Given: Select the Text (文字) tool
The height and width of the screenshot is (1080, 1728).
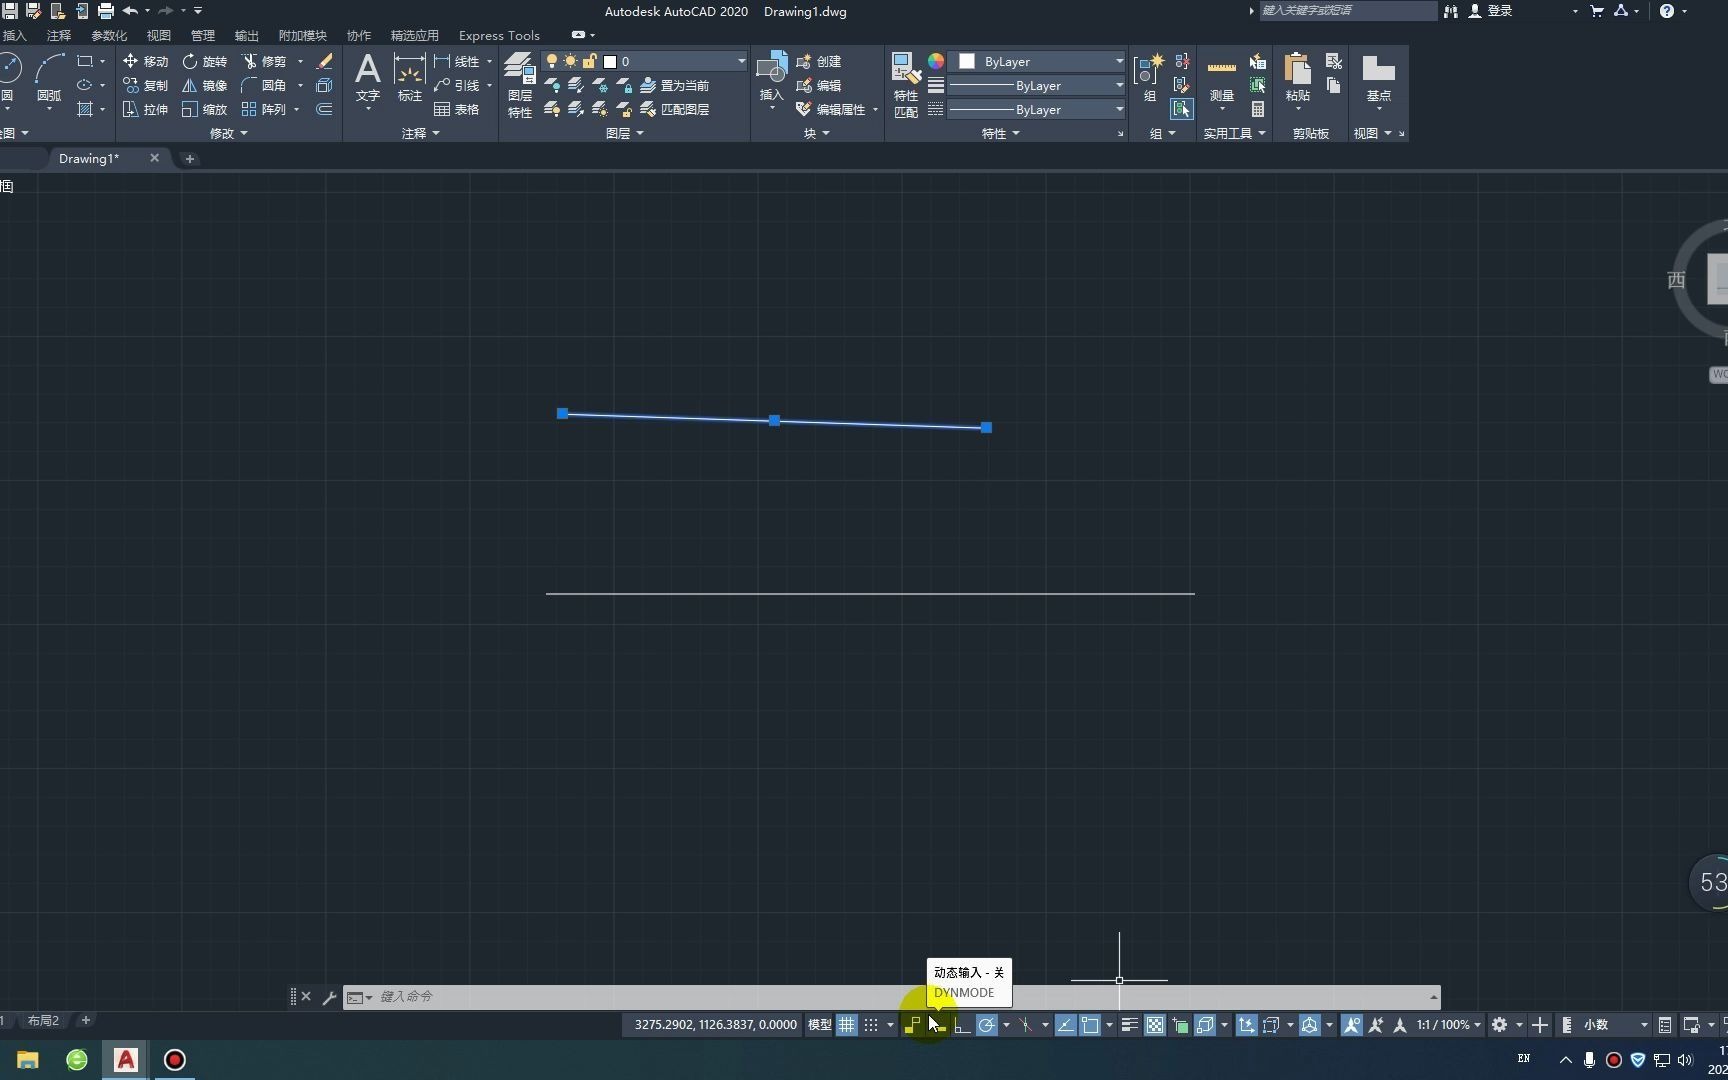Looking at the screenshot, I should pos(368,78).
